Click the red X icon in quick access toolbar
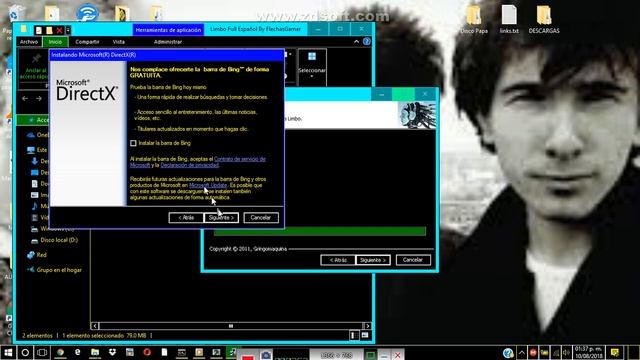Screen dimensions: 640x360 tap(60, 30)
